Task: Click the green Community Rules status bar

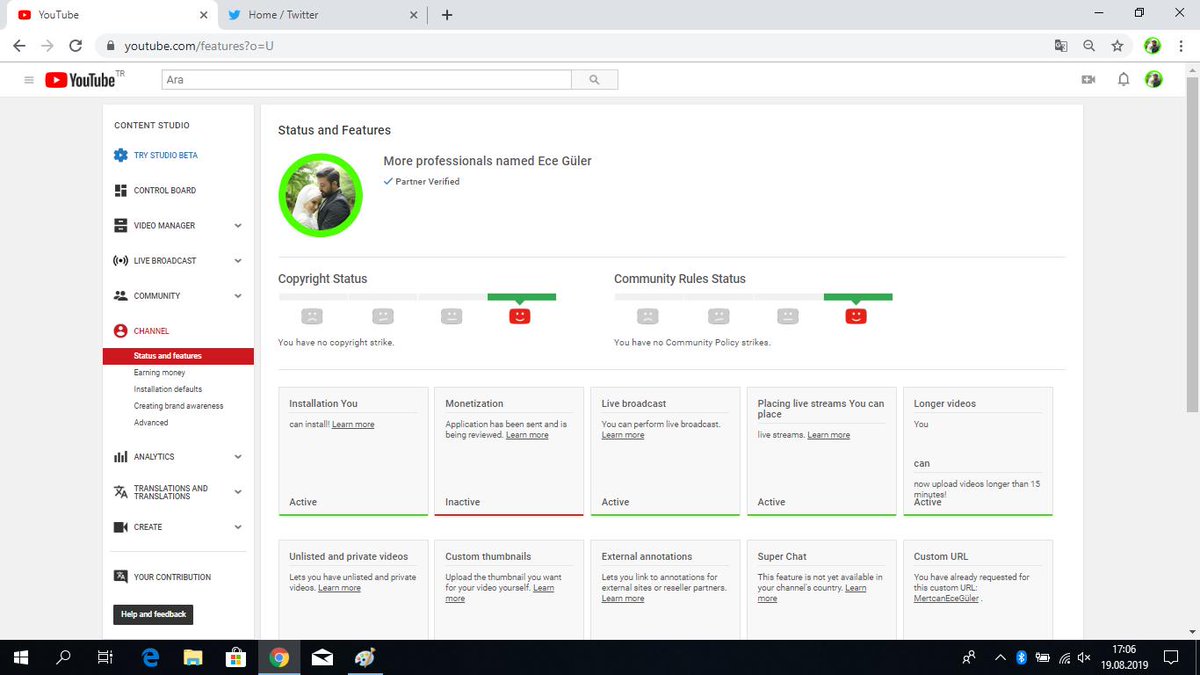Action: (858, 297)
